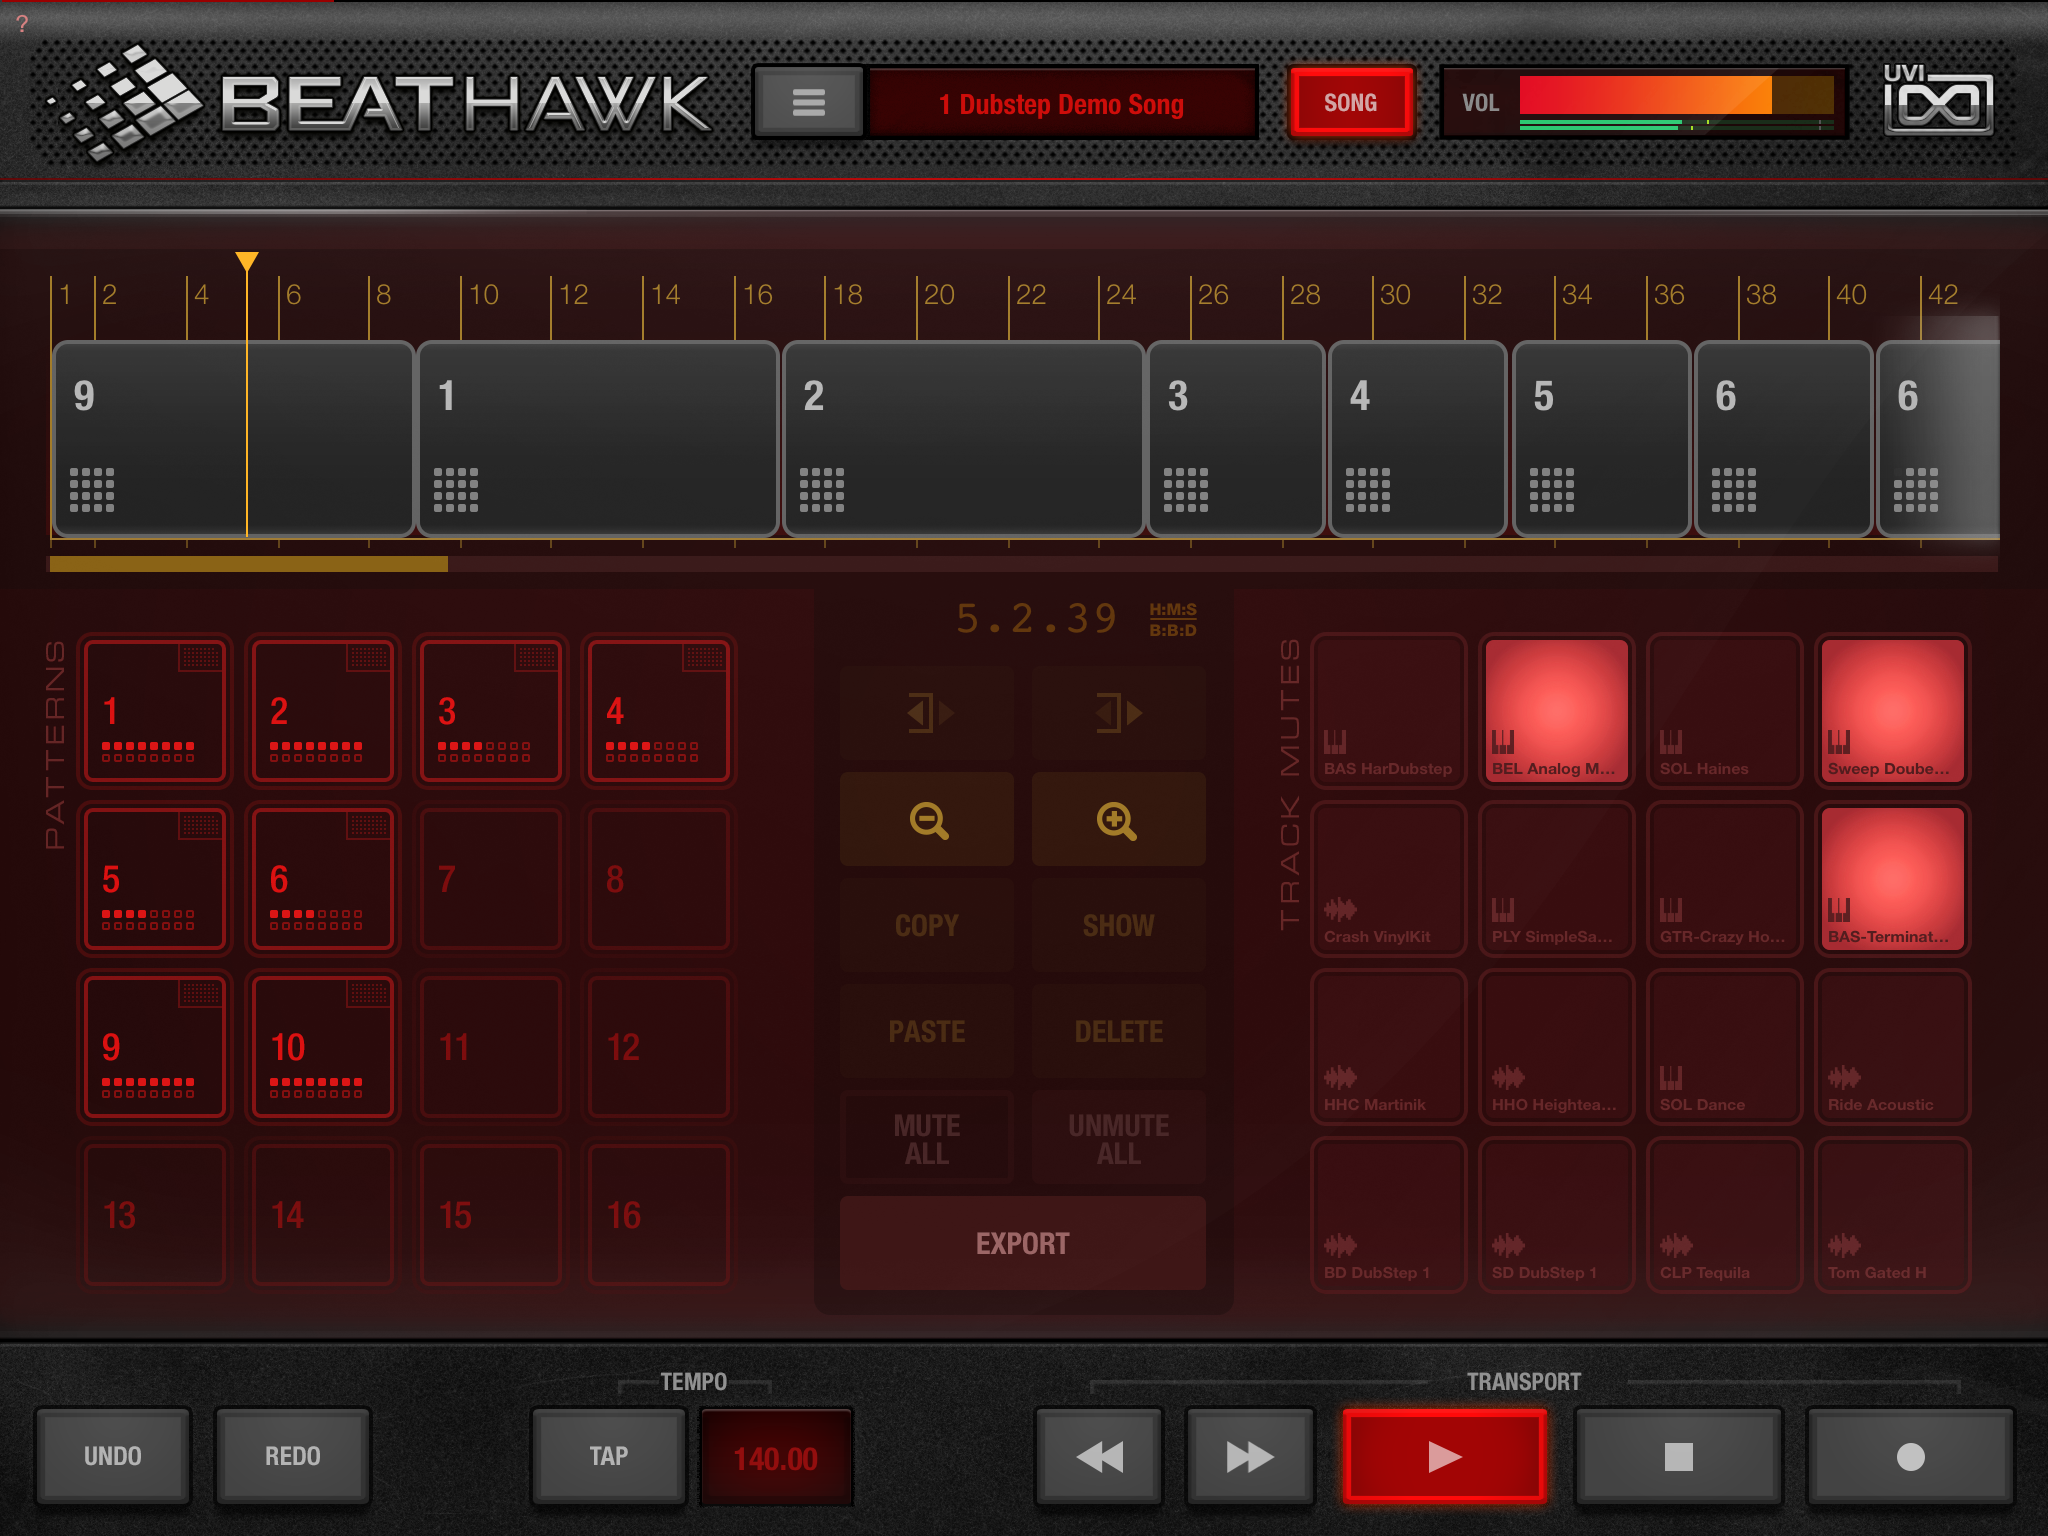Click the PASTE button
Screen dimensions: 2048x1536
(x=927, y=1031)
